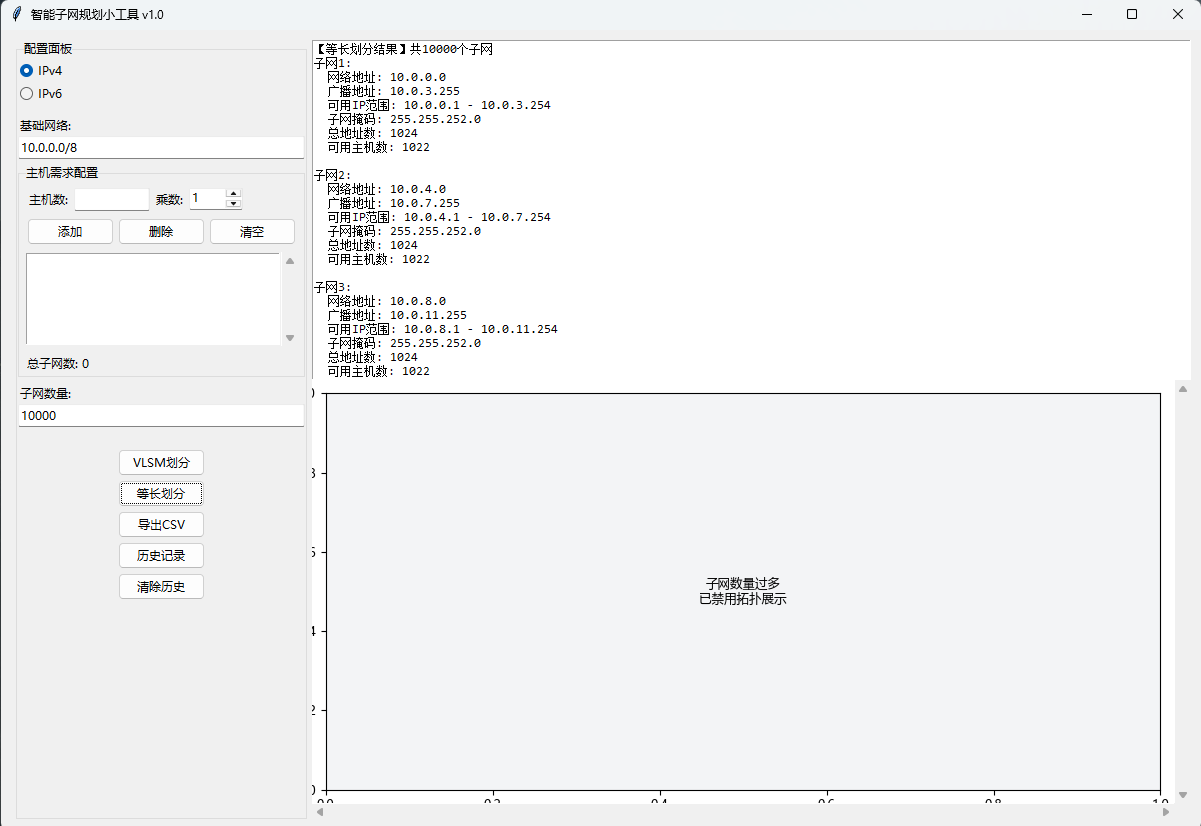This screenshot has height=826, width=1201.
Task: Run VLSM划分
Action: point(161,462)
